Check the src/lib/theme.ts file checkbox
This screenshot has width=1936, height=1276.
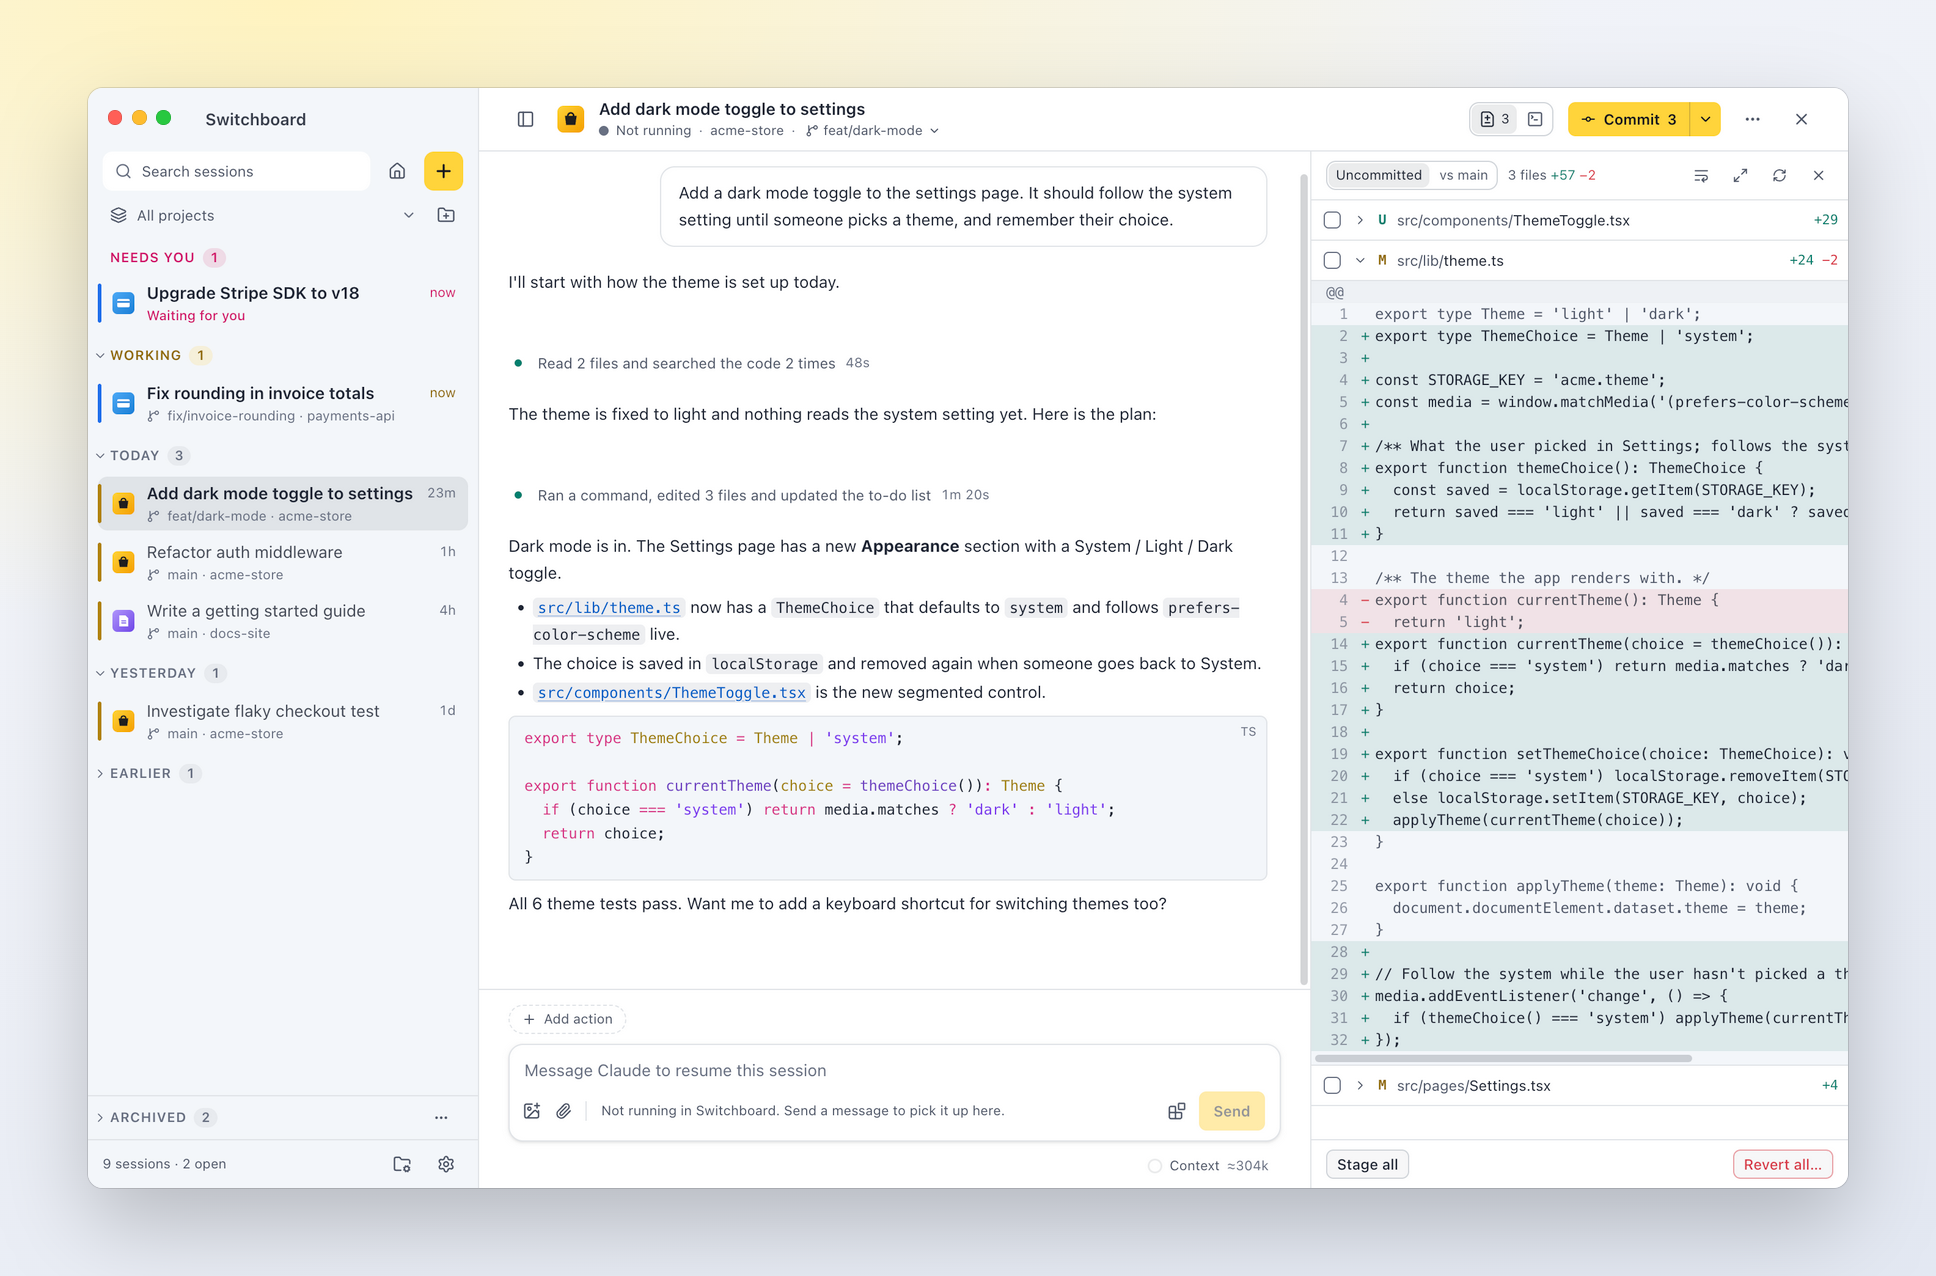[1332, 260]
